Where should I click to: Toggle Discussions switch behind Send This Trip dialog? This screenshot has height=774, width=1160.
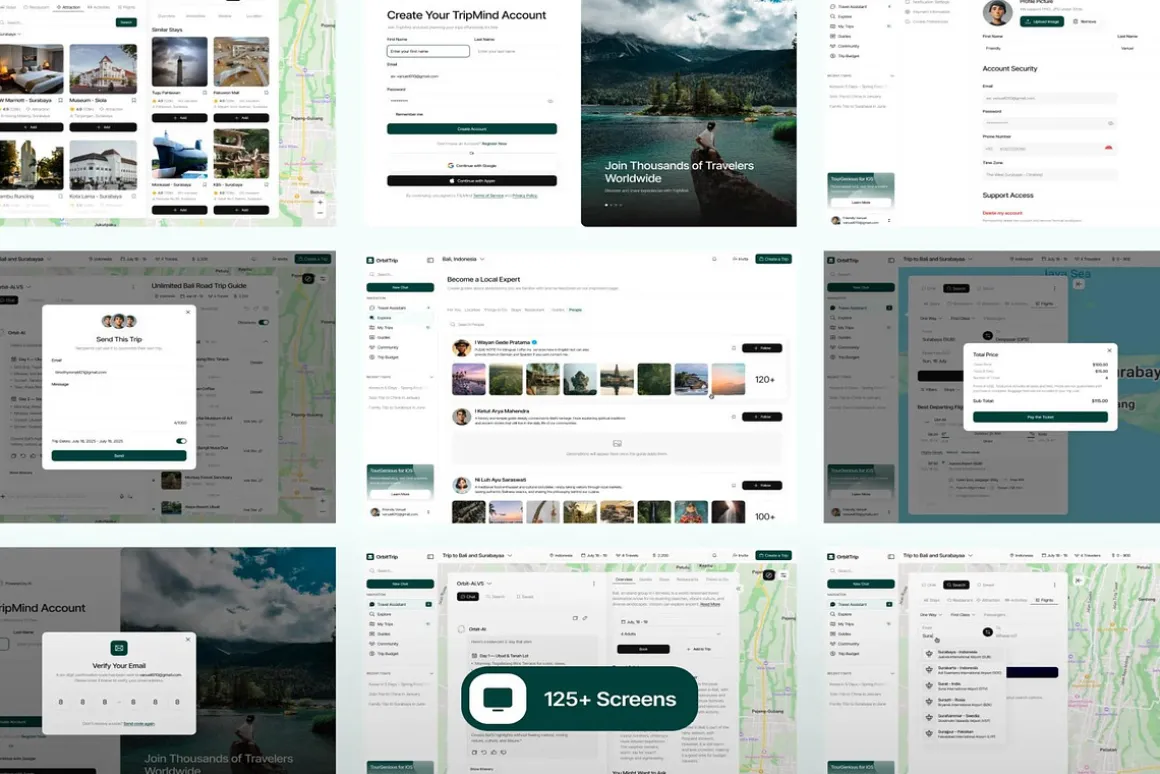[264, 323]
